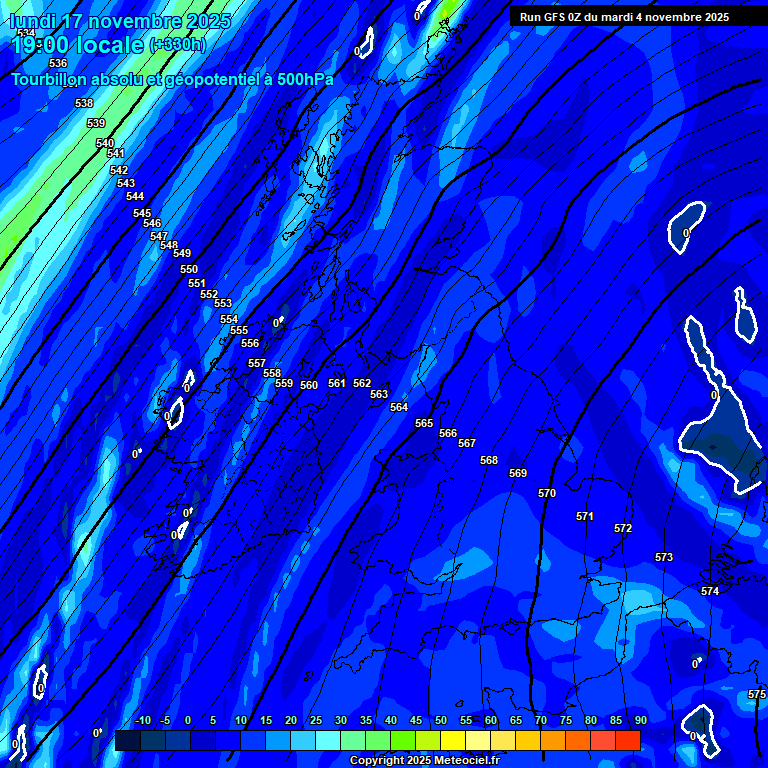Viewport: 768px width, 768px height.
Task: Click the 534 contour label in top-left corner
Action: pyautogui.click(x=25, y=34)
